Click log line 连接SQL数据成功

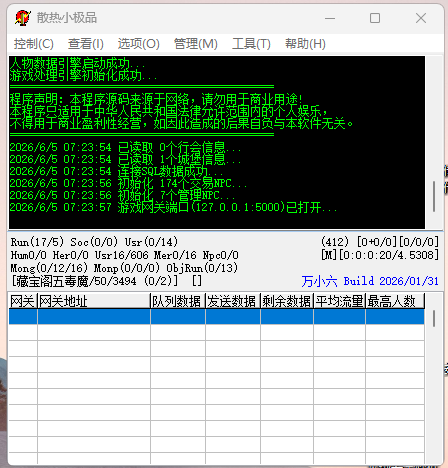coord(116,171)
